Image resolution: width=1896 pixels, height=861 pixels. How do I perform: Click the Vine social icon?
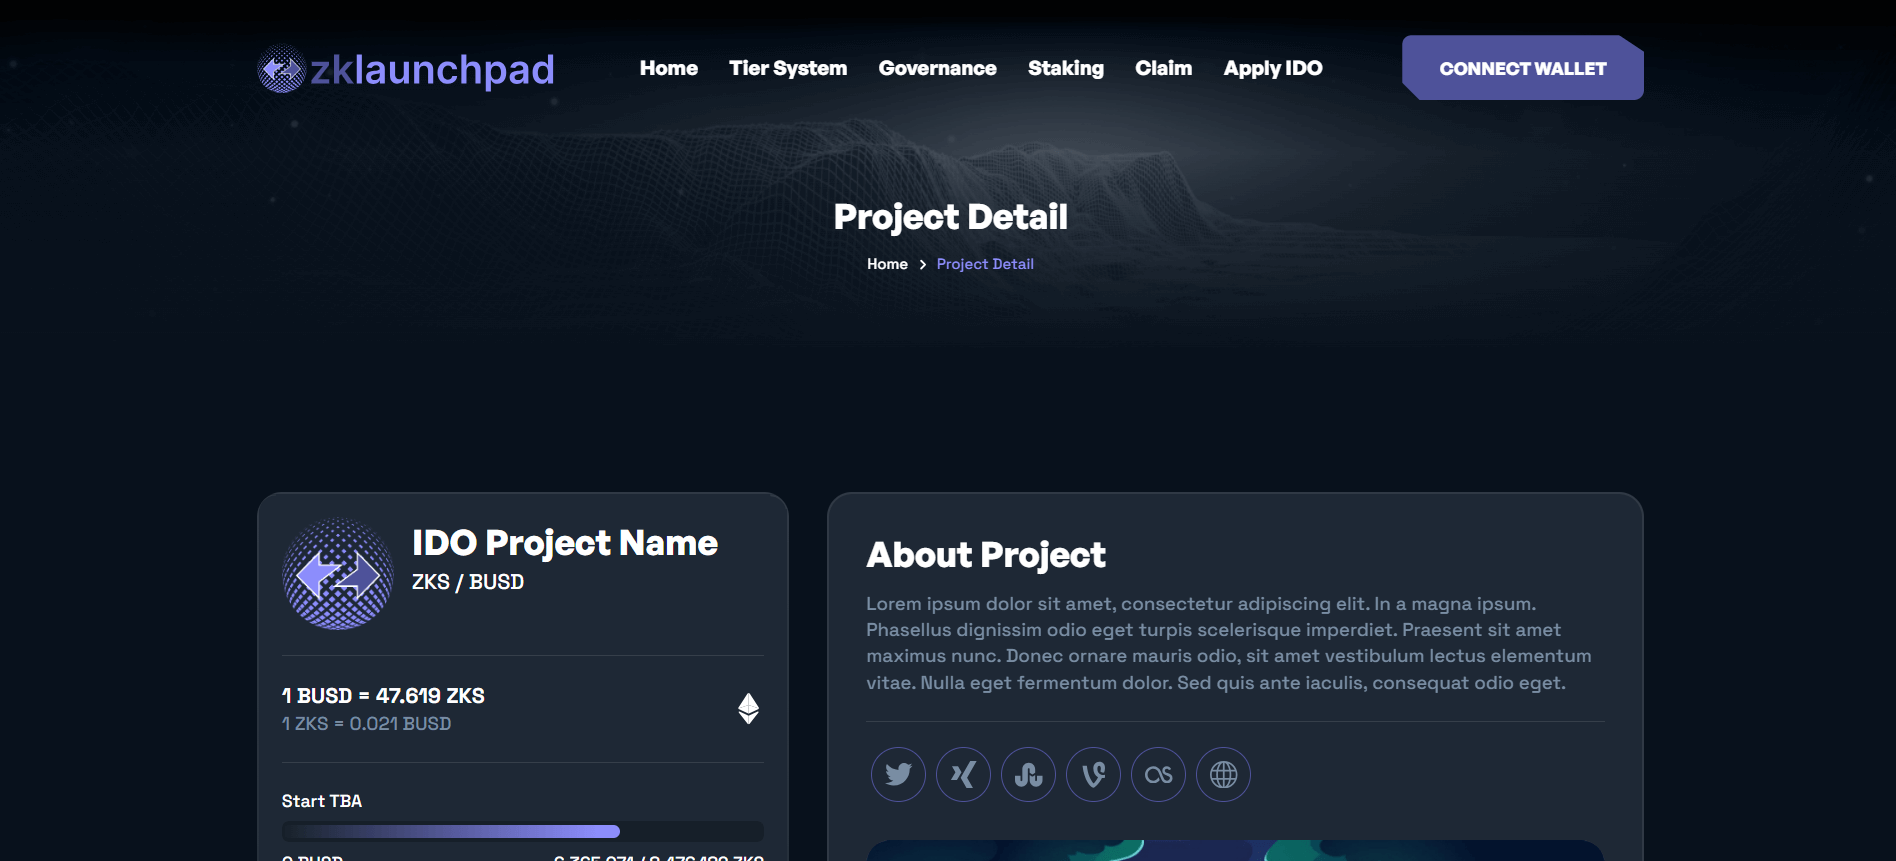click(1093, 775)
